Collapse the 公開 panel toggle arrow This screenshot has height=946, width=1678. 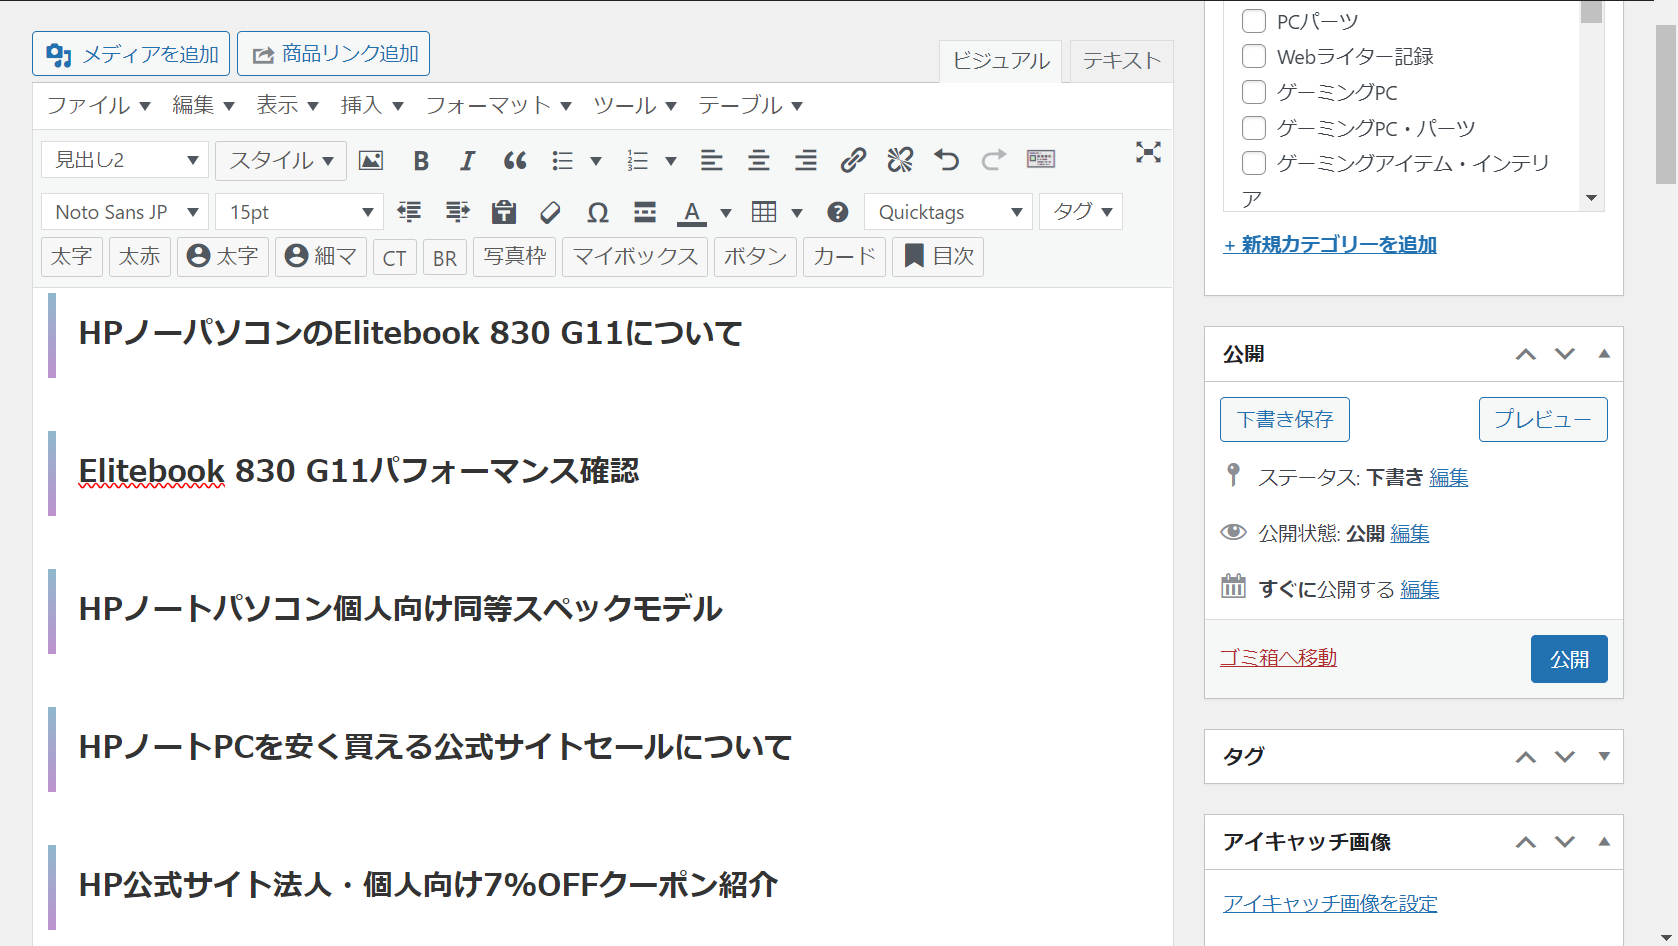pyautogui.click(x=1604, y=353)
